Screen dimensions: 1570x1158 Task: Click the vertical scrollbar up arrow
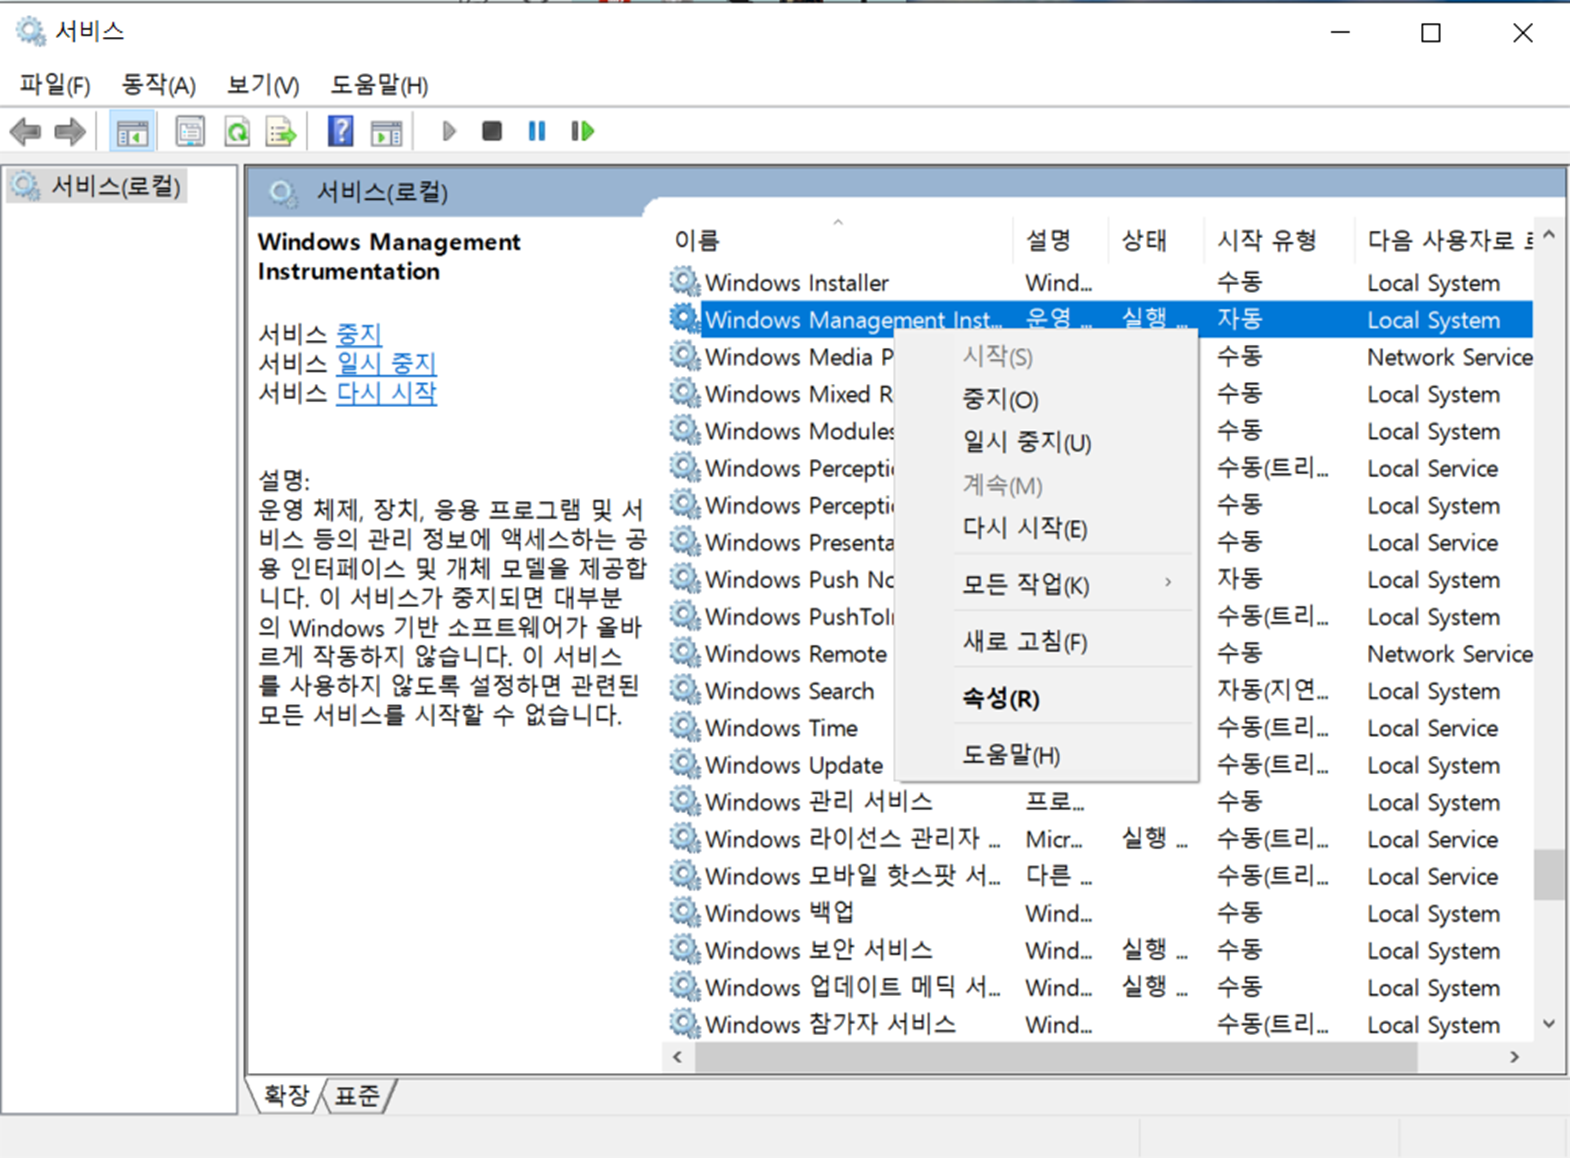pyautogui.click(x=1549, y=235)
